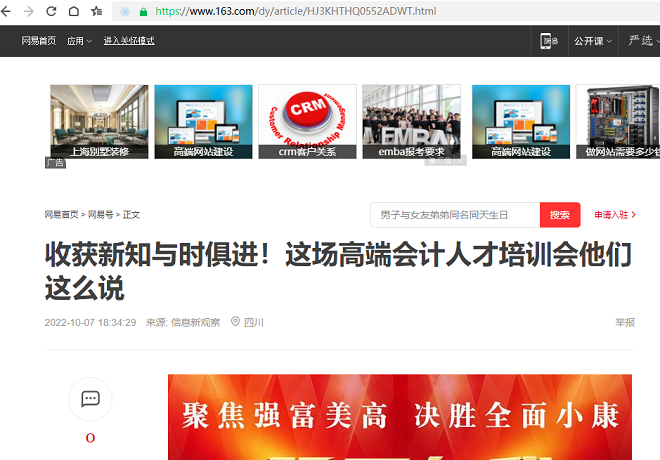Click the browser forward arrow
This screenshot has width=660, height=460.
point(28,11)
